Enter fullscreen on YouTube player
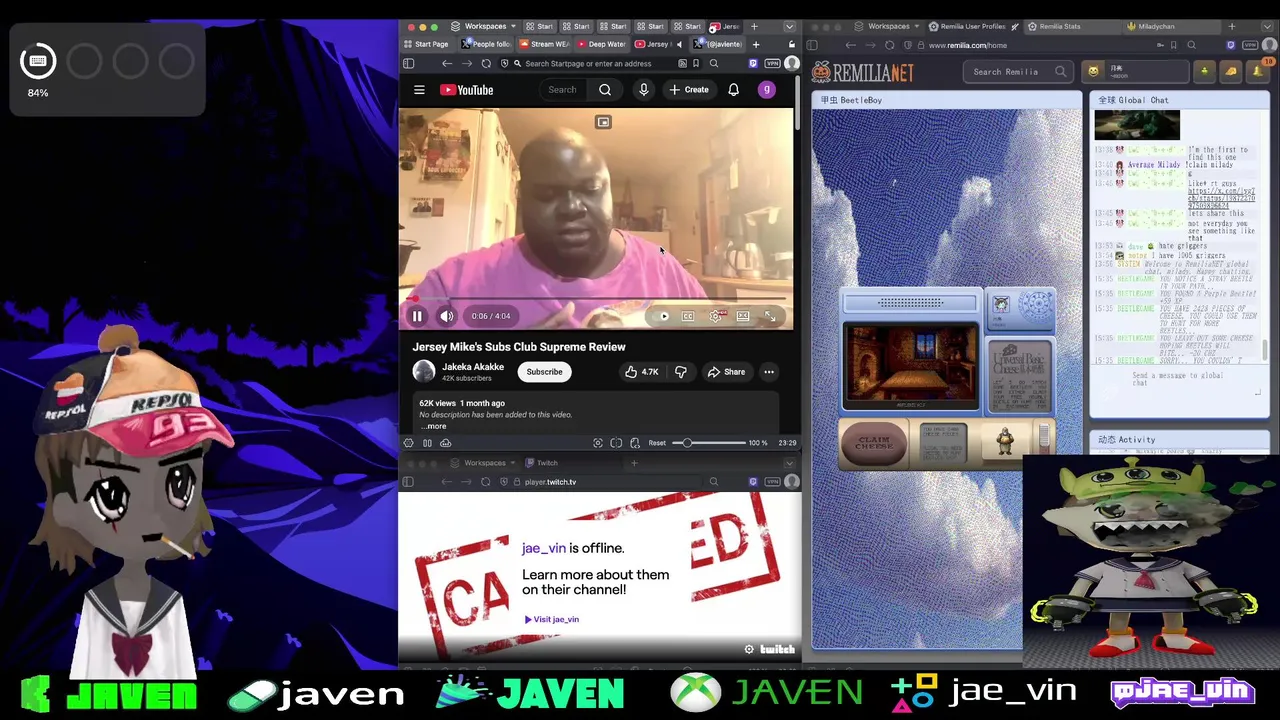 770,316
